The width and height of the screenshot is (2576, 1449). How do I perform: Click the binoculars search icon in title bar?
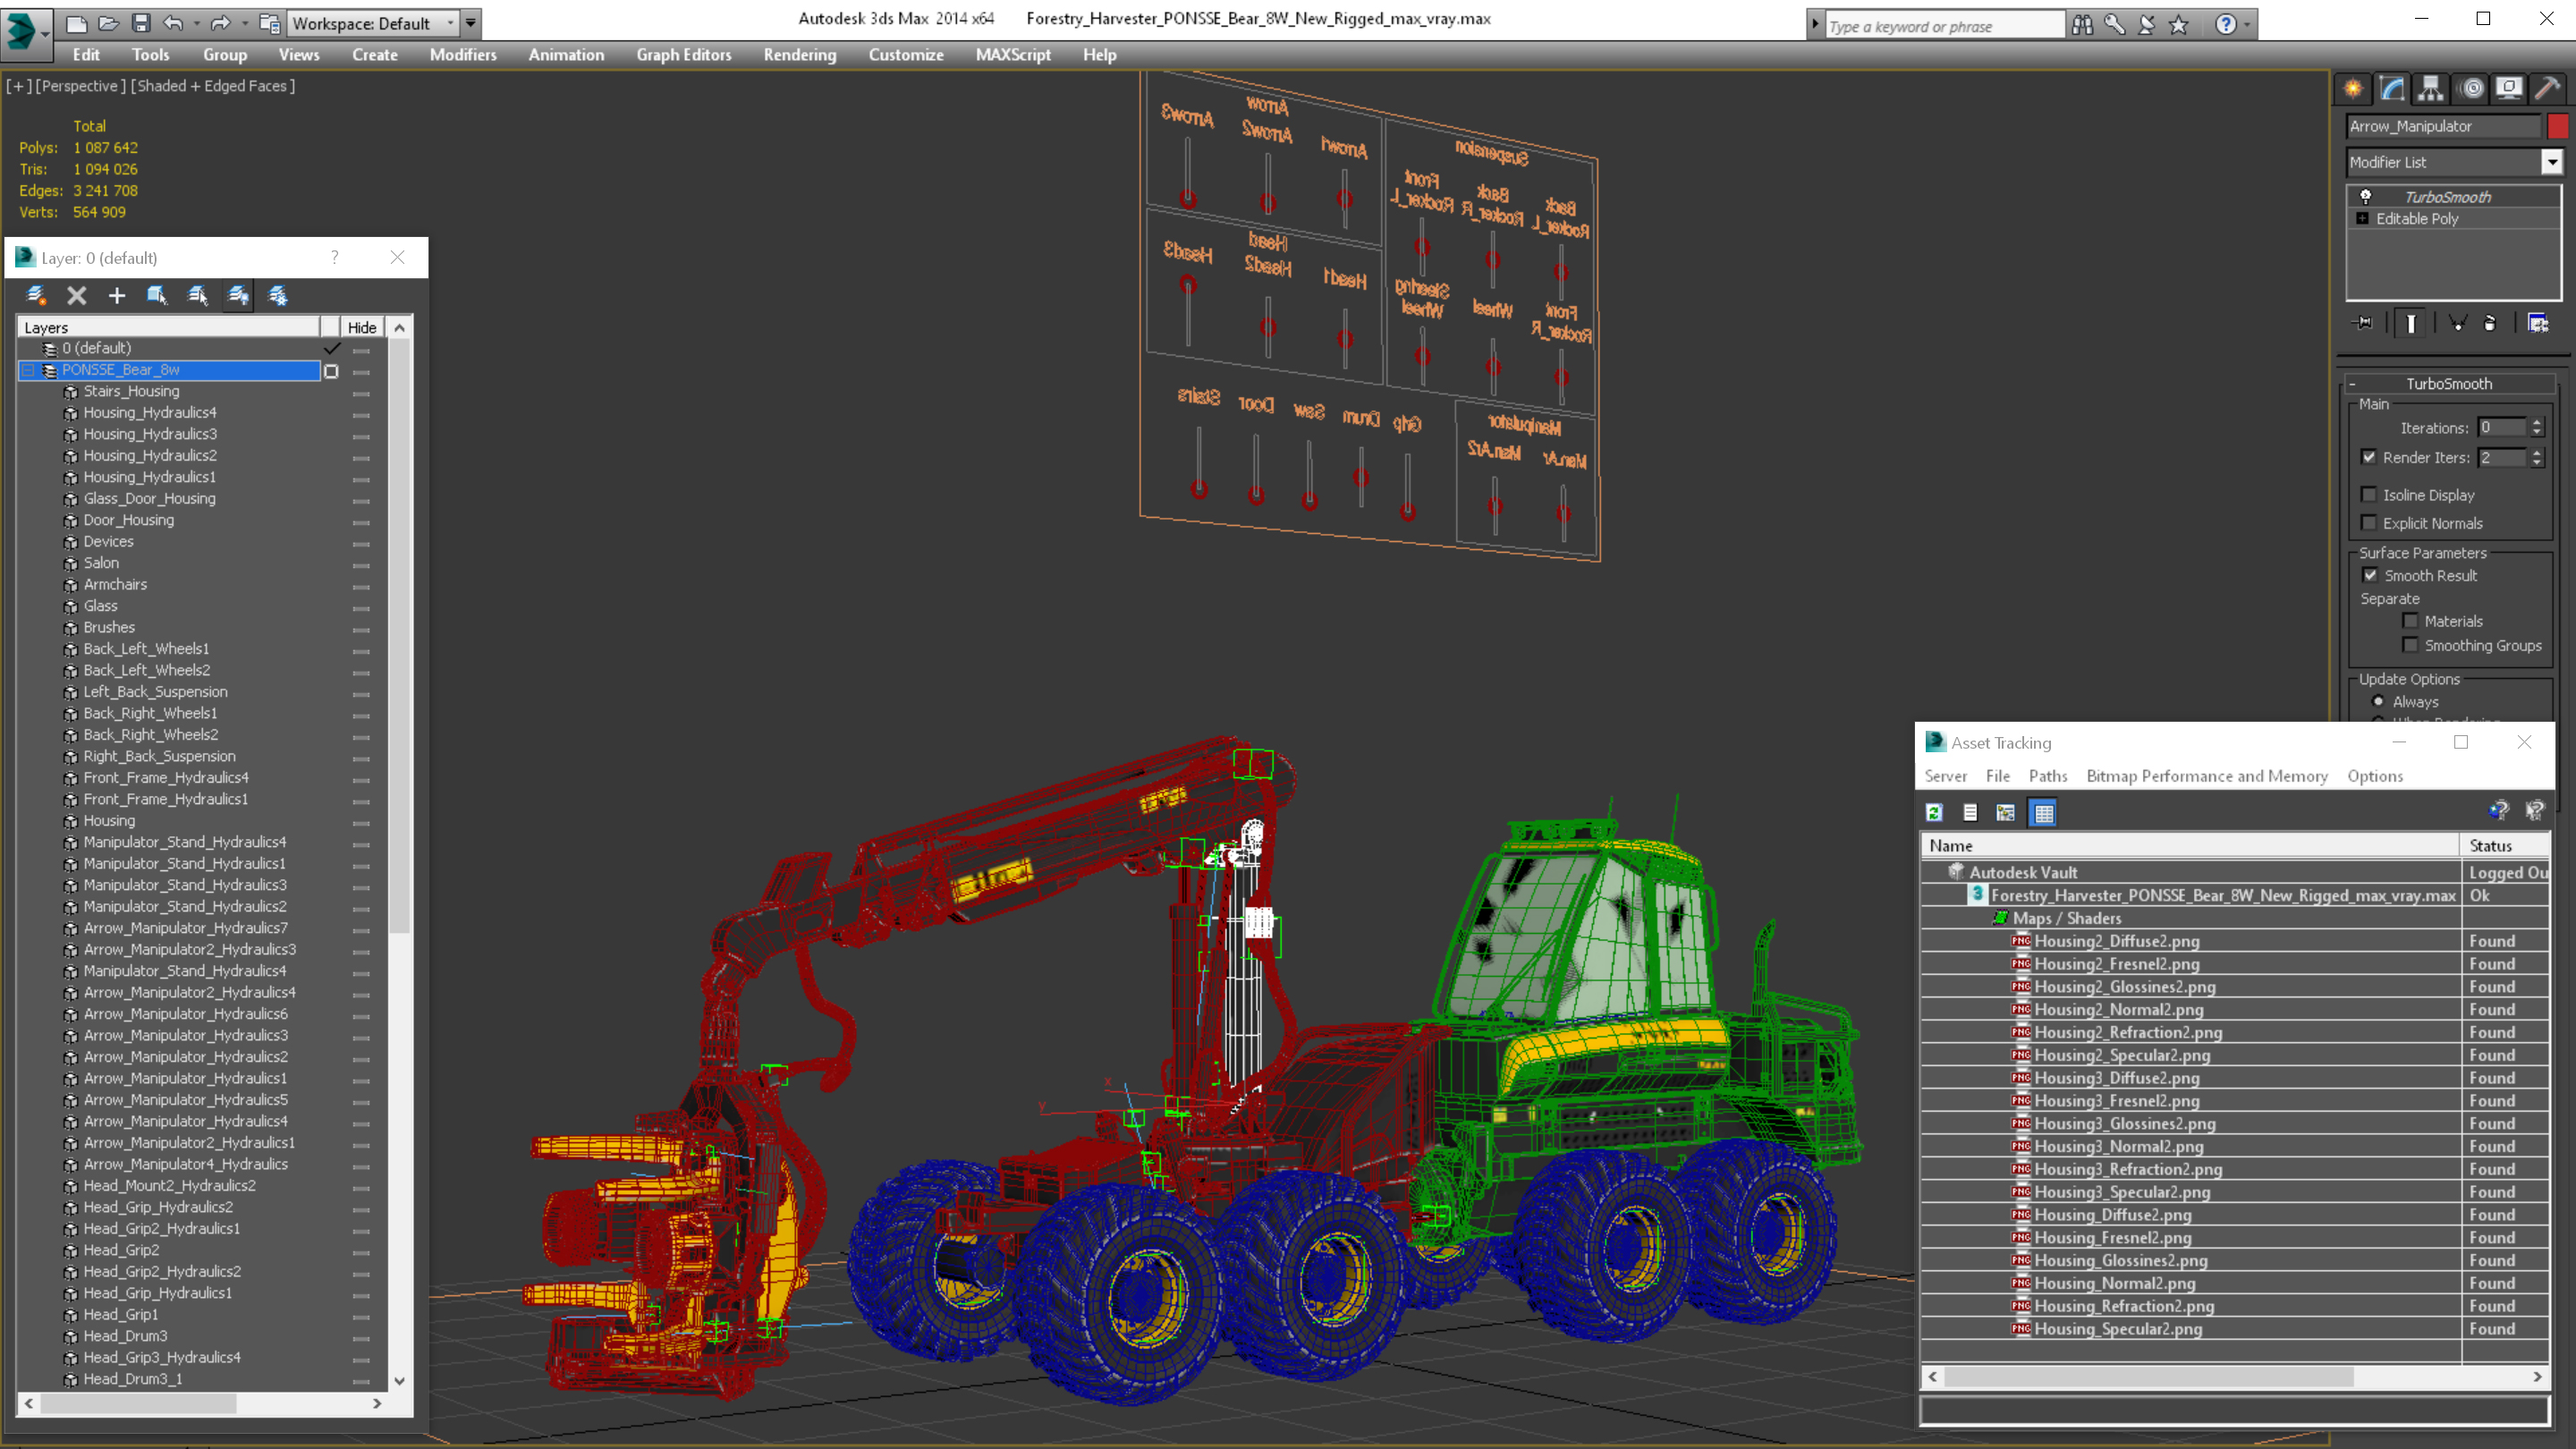2082,25
